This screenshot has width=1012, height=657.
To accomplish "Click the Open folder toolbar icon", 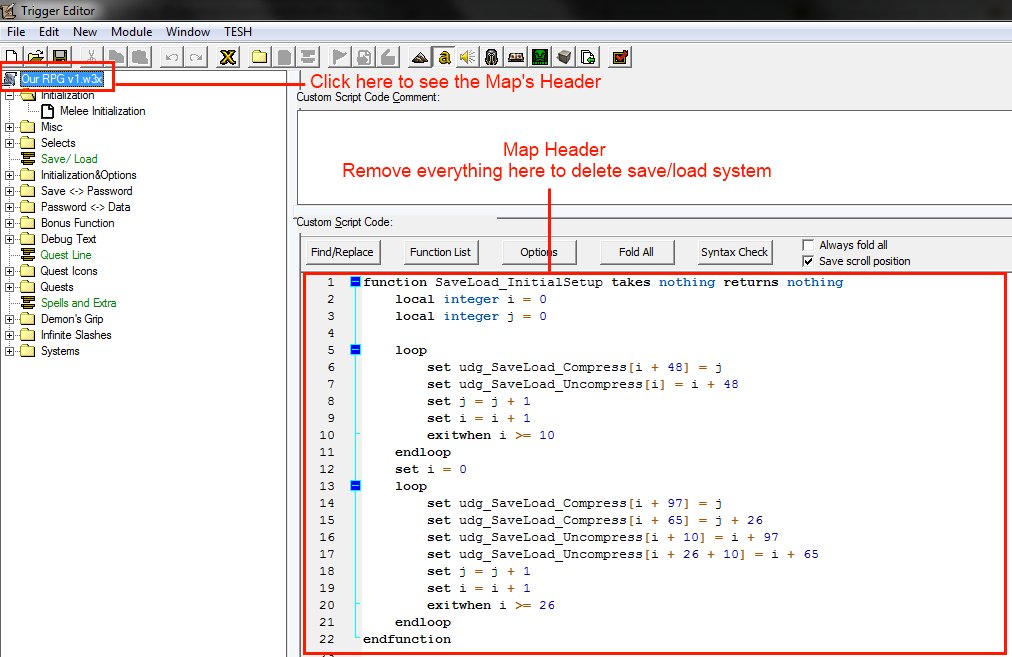I will click(35, 57).
